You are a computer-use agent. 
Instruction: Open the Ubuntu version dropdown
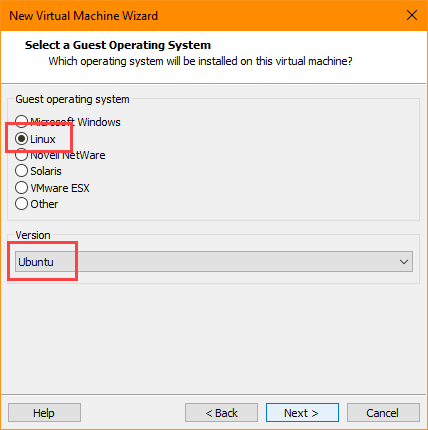click(x=214, y=262)
